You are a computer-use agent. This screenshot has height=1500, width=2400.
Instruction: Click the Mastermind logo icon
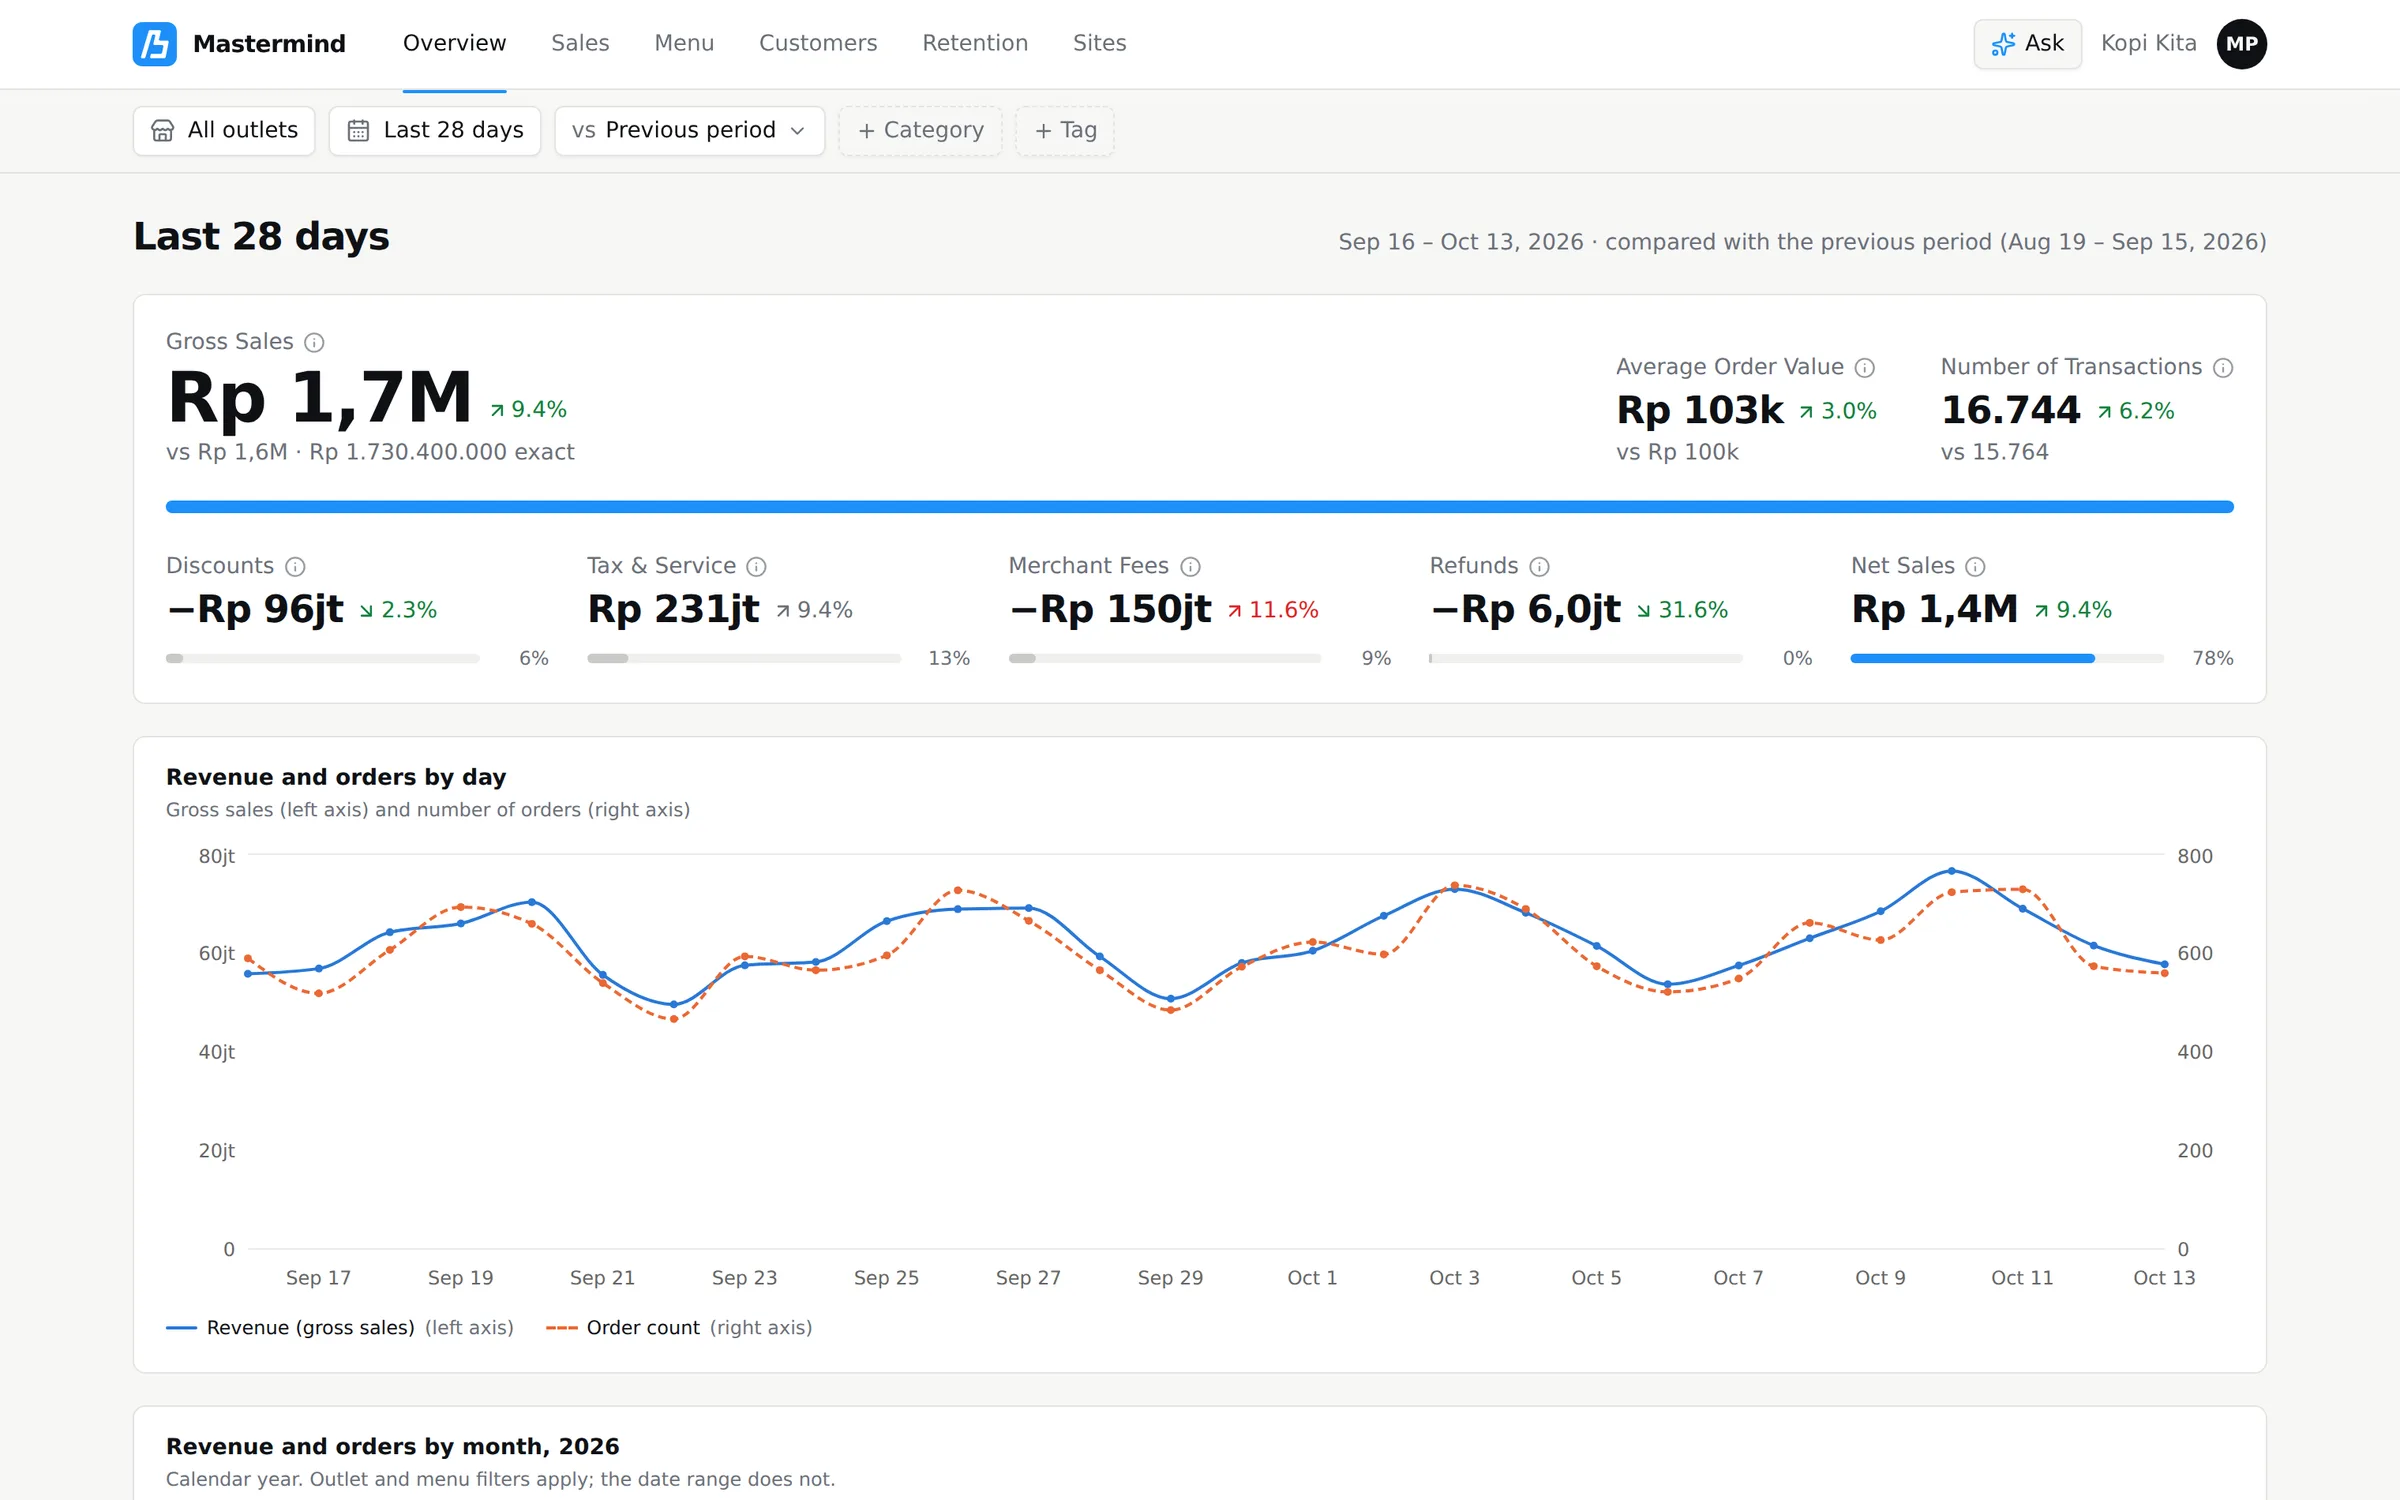154,44
